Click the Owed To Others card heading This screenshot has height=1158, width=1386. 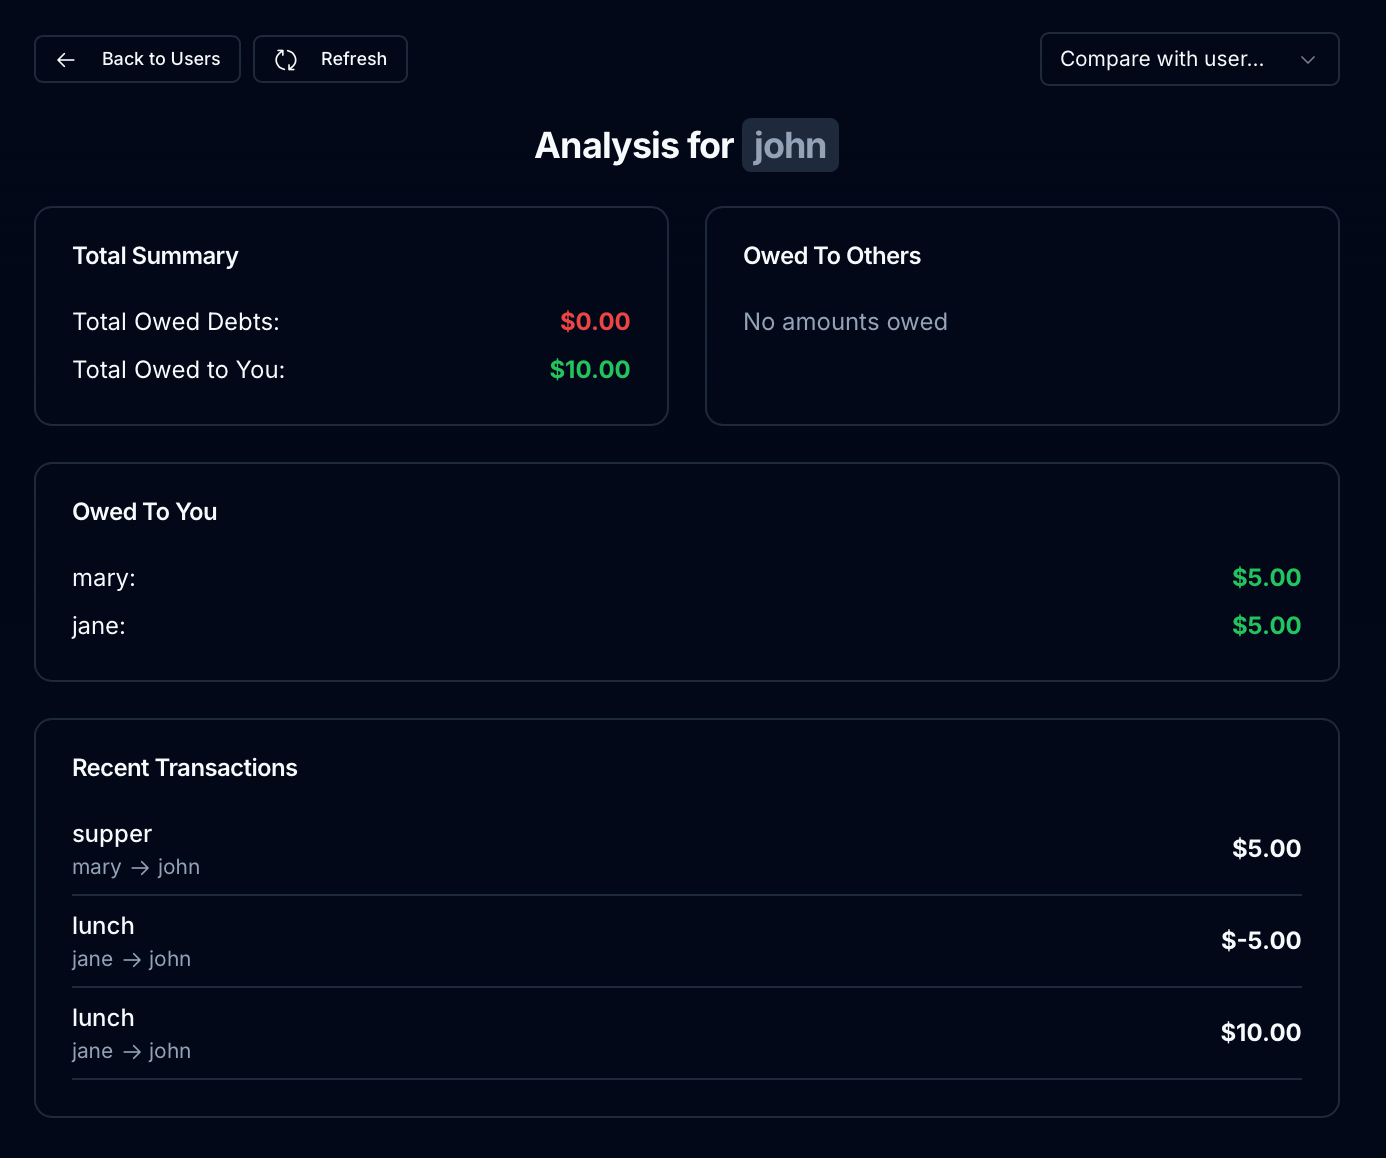(832, 256)
